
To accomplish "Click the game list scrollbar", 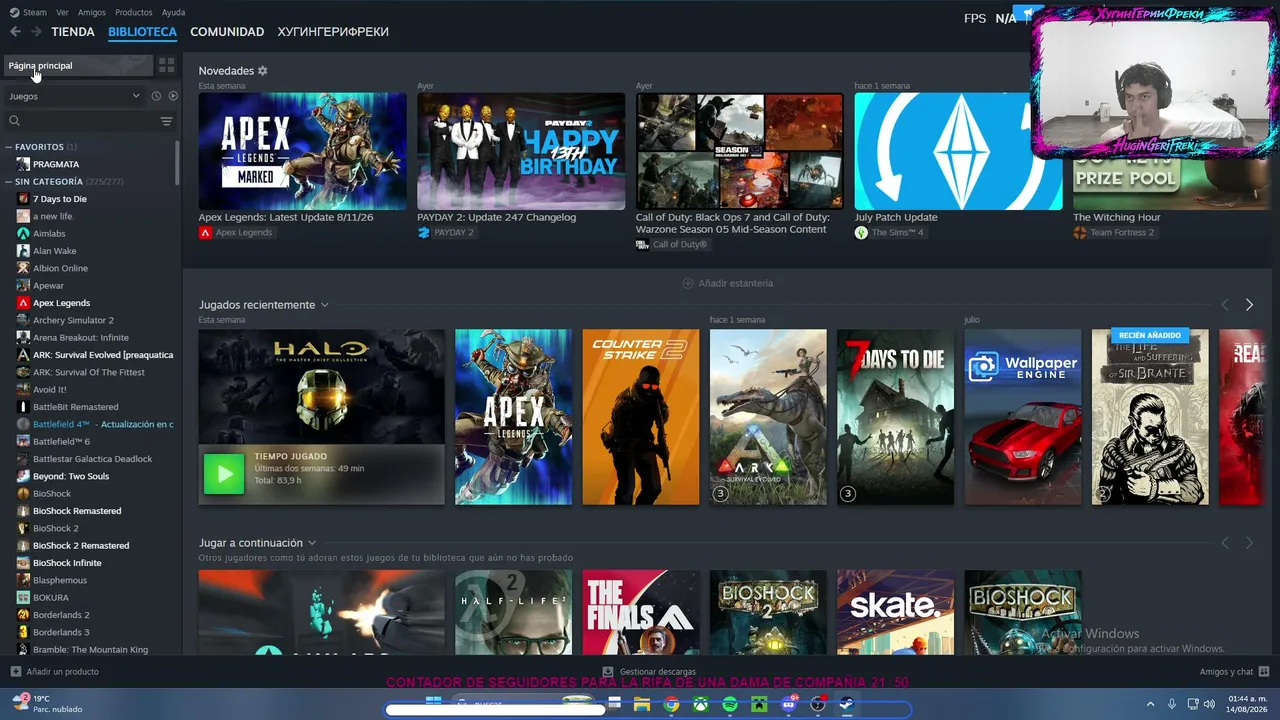I will click(x=178, y=163).
